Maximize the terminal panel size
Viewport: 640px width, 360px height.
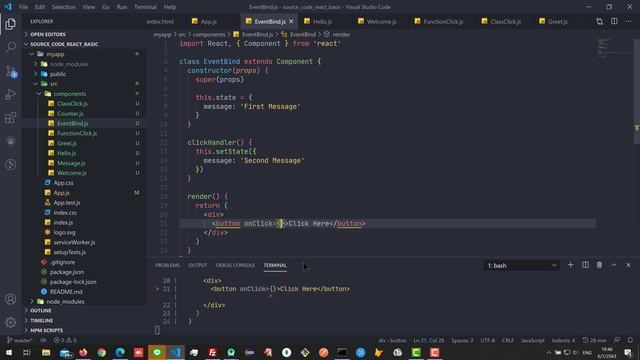tap(614, 265)
